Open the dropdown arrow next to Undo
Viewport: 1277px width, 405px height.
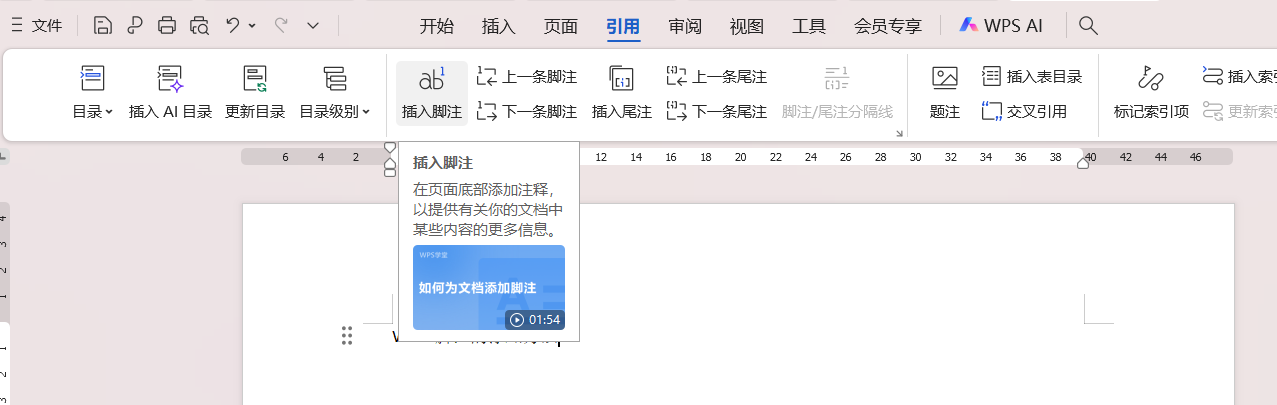[252, 26]
